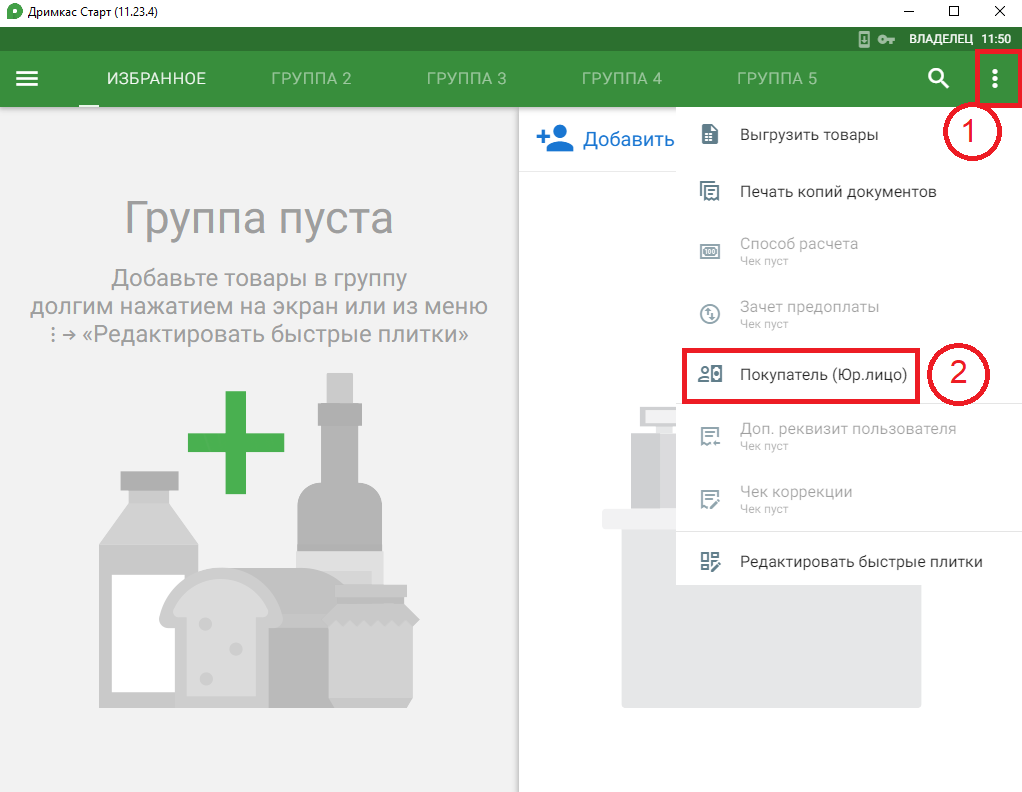Viewport: 1022px width, 792px height.
Task: Click the print document copies icon
Action: click(x=710, y=192)
